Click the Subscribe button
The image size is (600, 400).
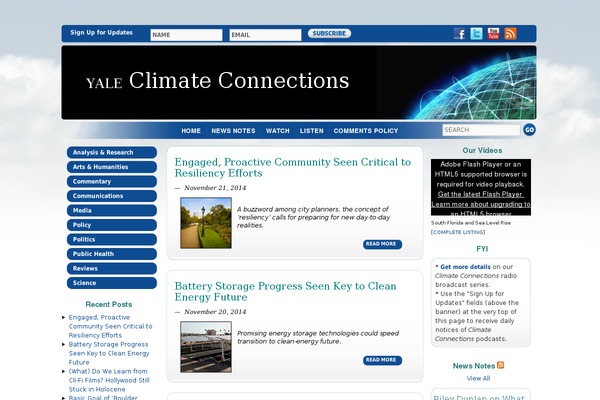coord(329,34)
